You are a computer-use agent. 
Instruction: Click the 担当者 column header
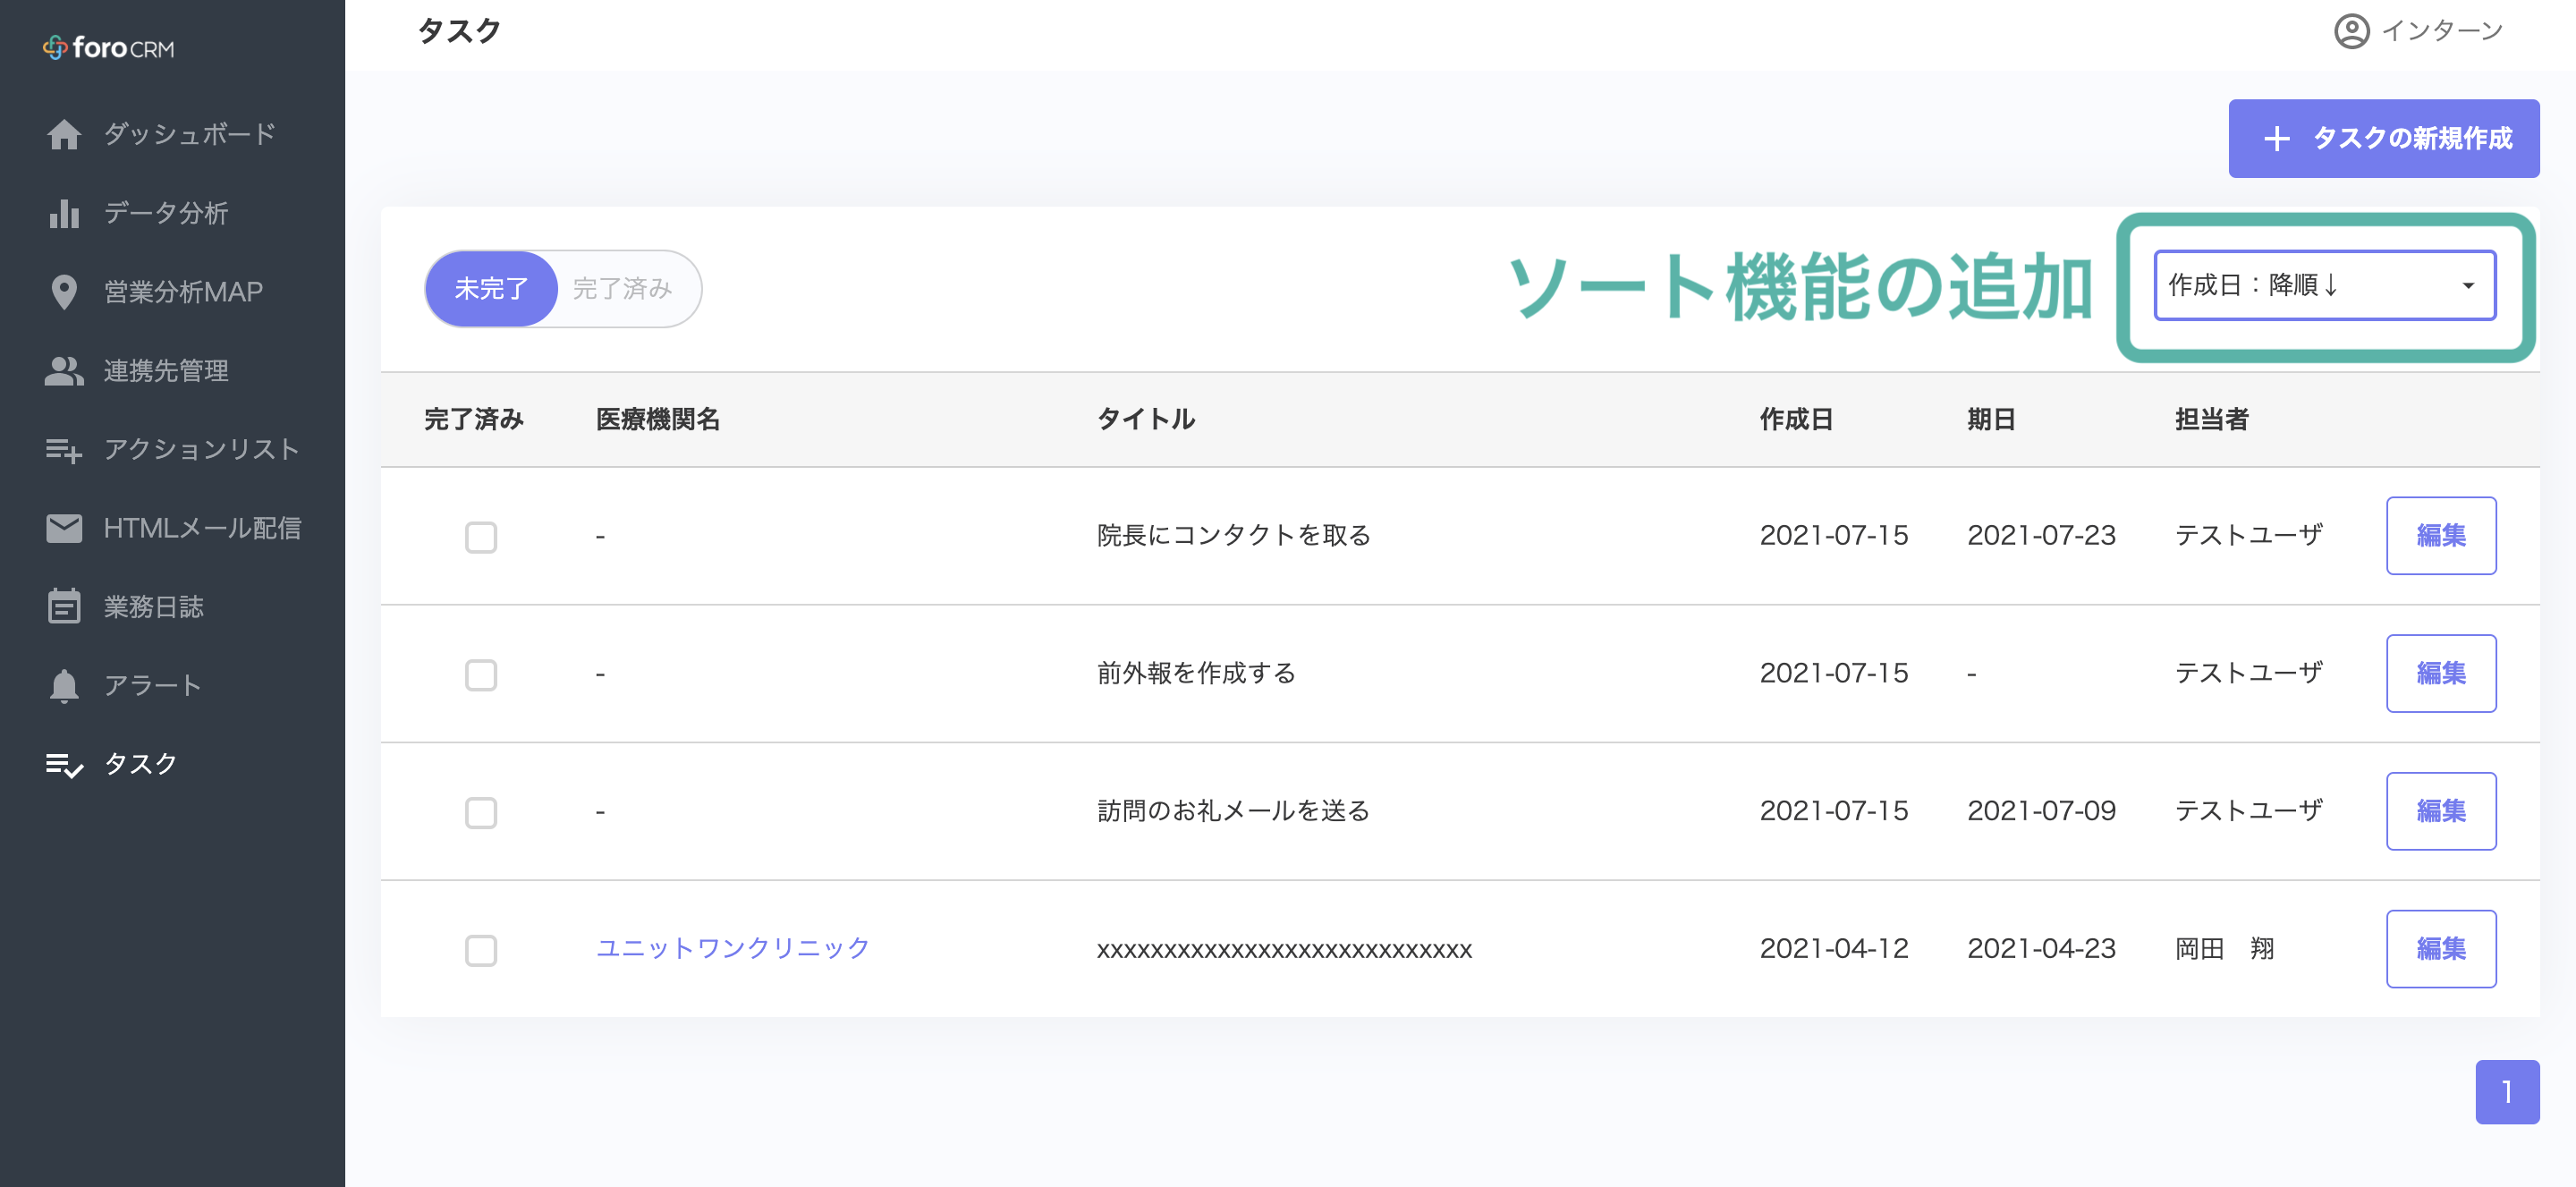(x=2211, y=419)
